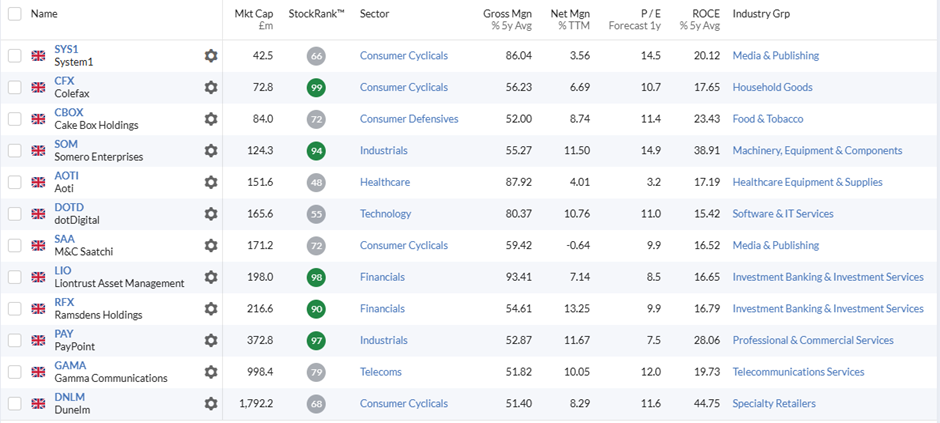
Task: Open Software & IT Services industry link
Action: pos(783,214)
